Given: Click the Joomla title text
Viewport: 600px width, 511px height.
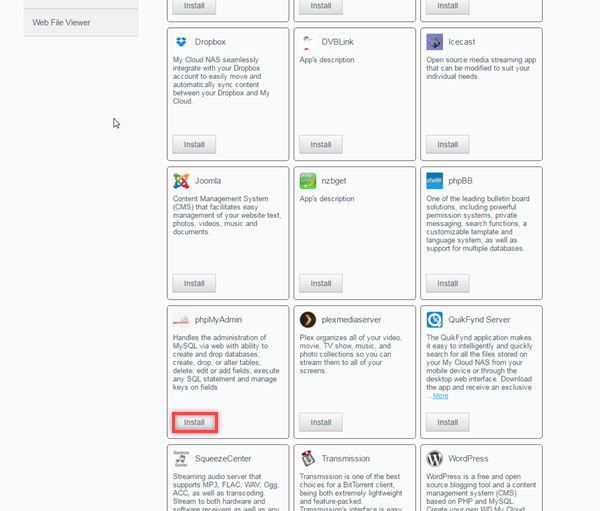Looking at the screenshot, I should pyautogui.click(x=208, y=181).
